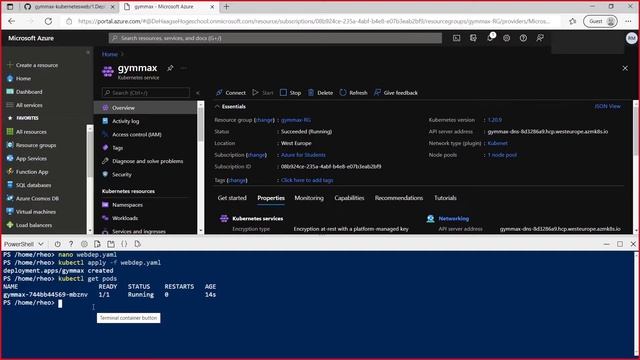The image size is (640, 360).
Task: Restart Cloud Shell power icon
Action: point(58,244)
